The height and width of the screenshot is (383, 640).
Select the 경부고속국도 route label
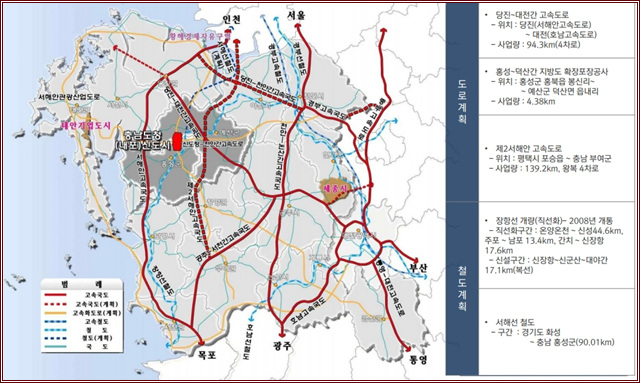(327, 109)
